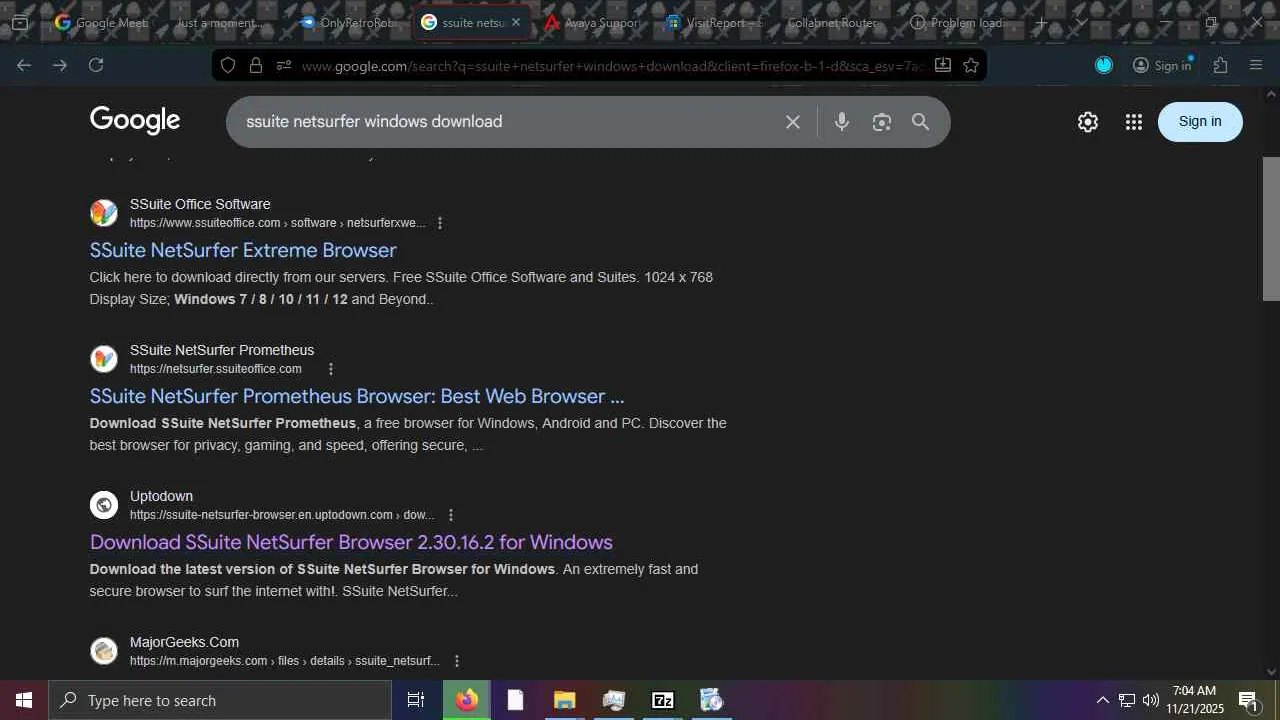Click the Firefox account Sign in button
The width and height of the screenshot is (1280, 720).
pos(1162,65)
